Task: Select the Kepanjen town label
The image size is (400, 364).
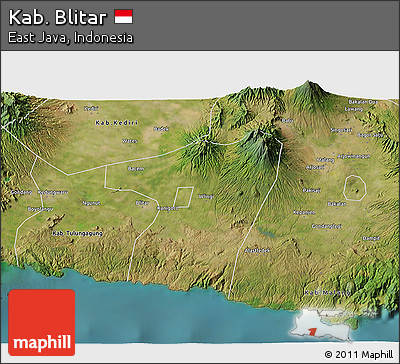Action: (304, 212)
